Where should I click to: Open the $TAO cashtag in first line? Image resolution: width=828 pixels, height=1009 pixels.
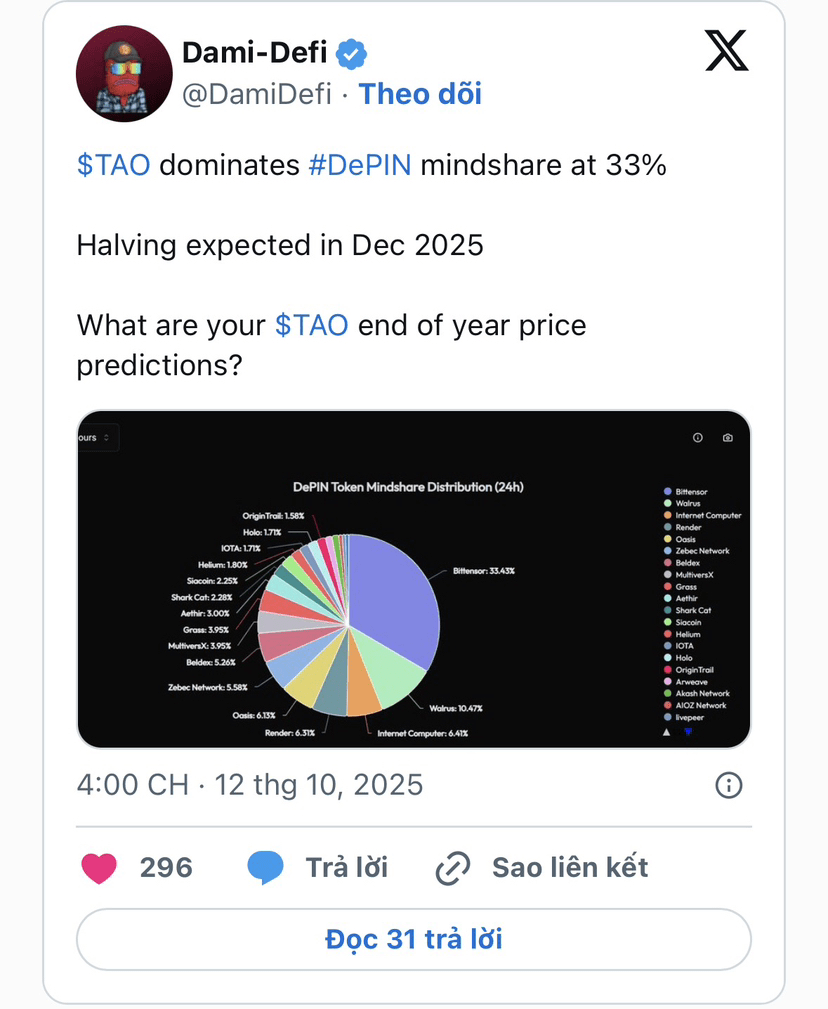pos(113,165)
